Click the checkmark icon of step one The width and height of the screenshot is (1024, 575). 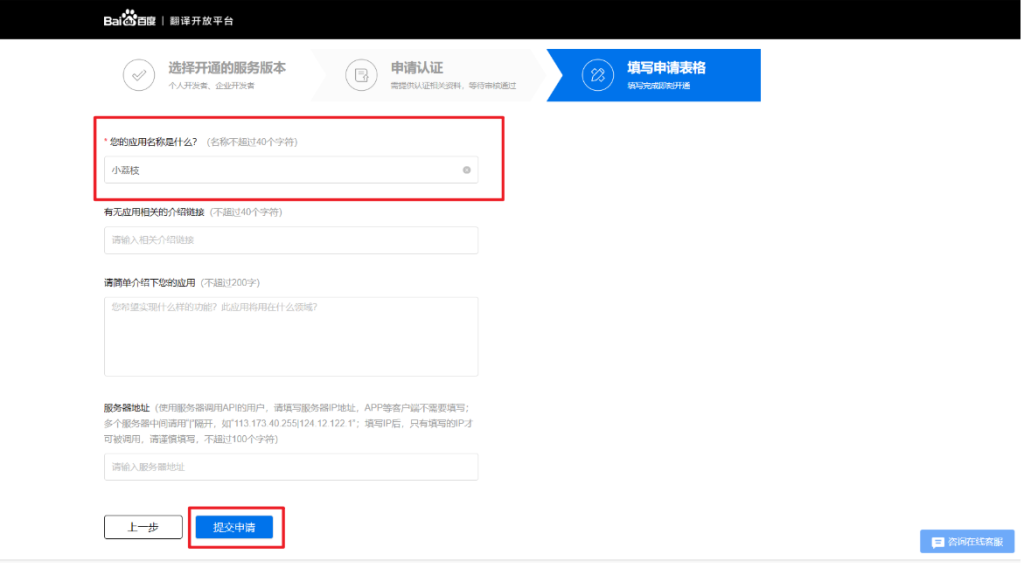click(139, 75)
